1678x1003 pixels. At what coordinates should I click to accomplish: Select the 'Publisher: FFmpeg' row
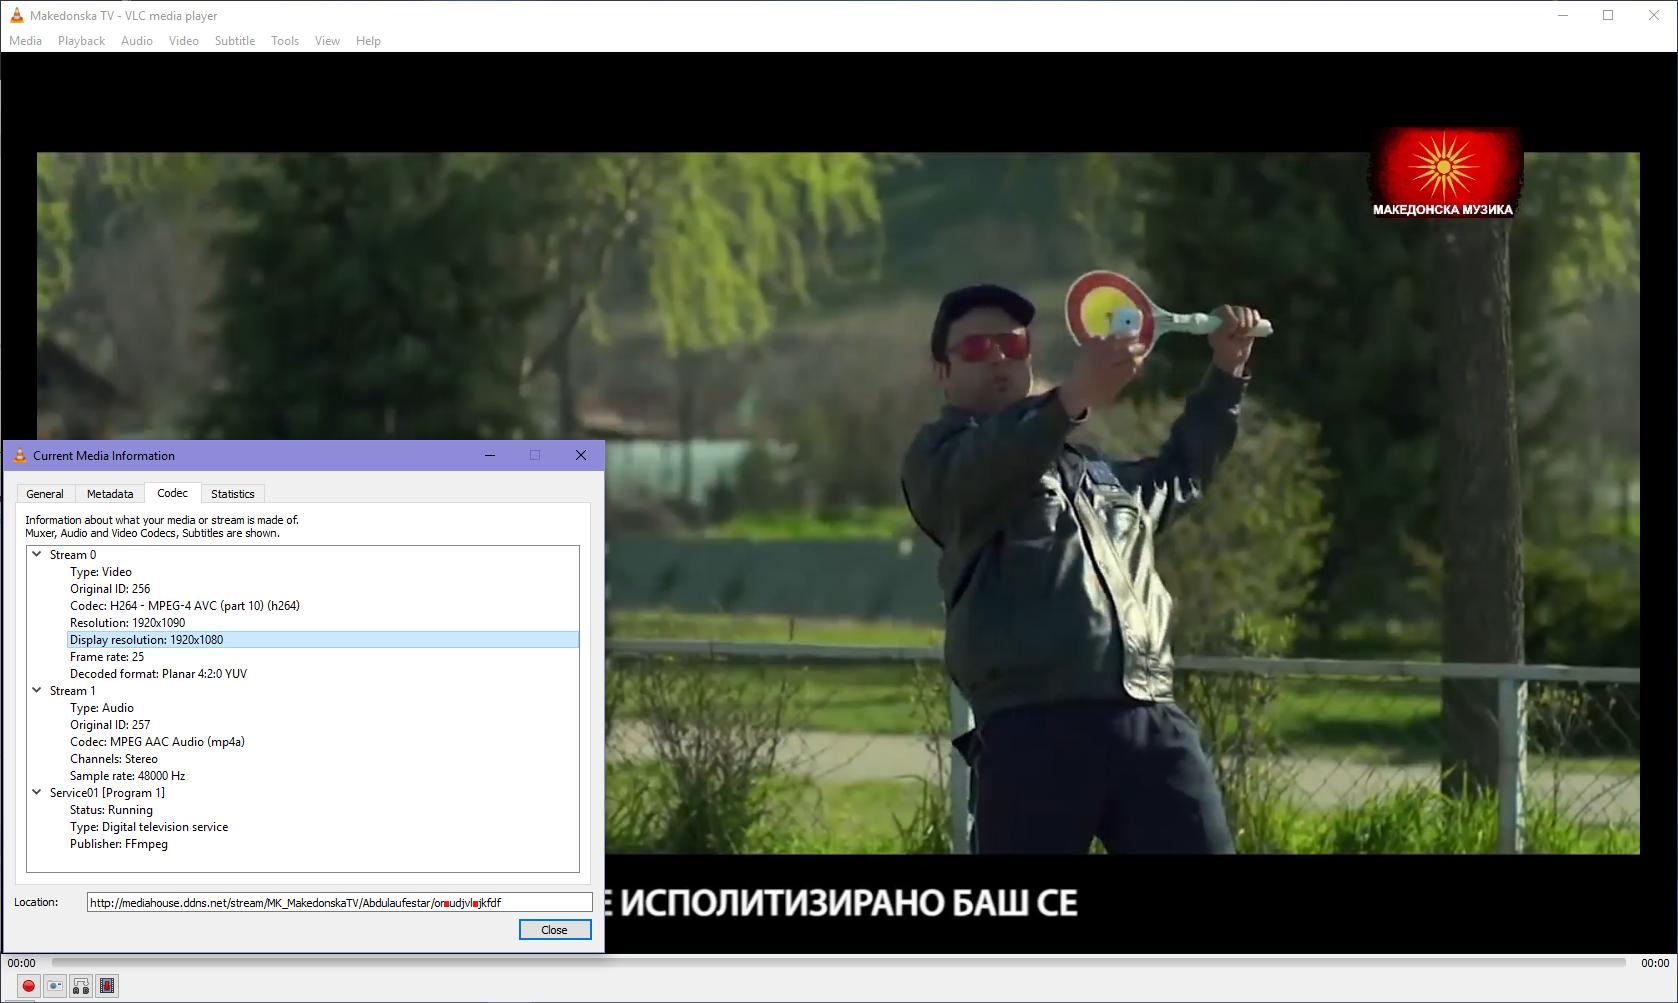click(x=323, y=844)
